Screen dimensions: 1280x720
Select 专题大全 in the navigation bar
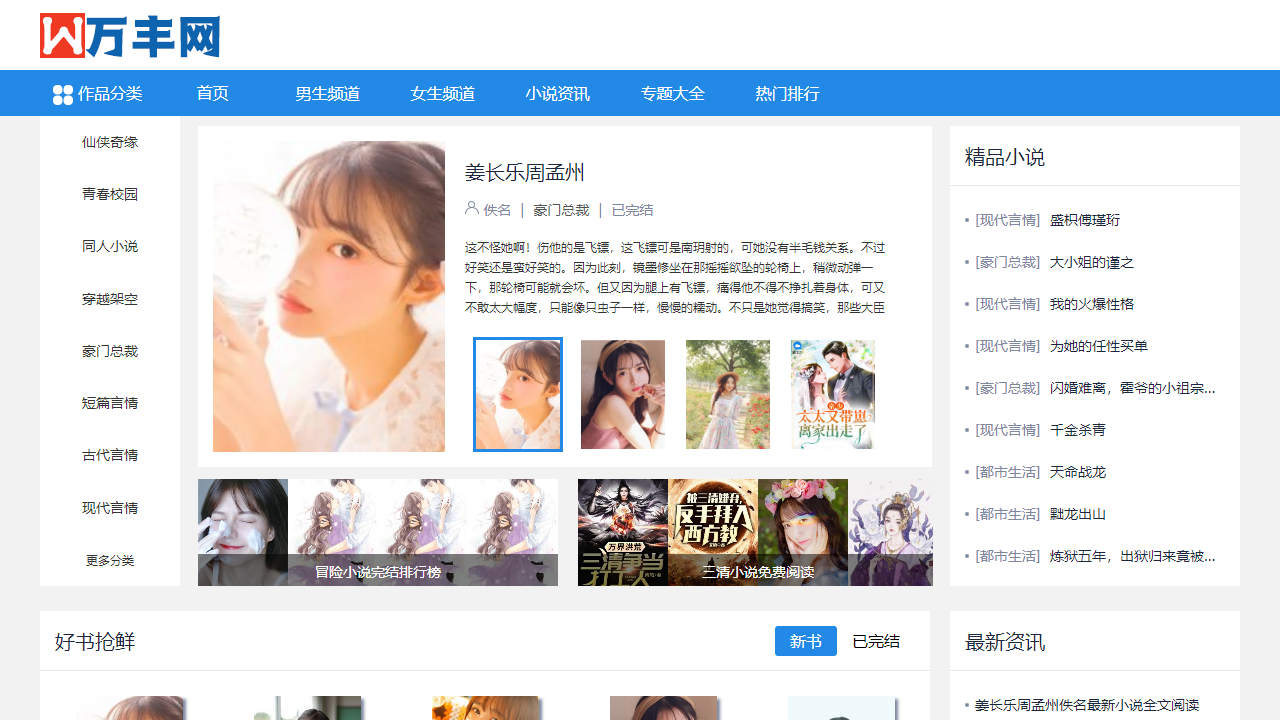673,94
